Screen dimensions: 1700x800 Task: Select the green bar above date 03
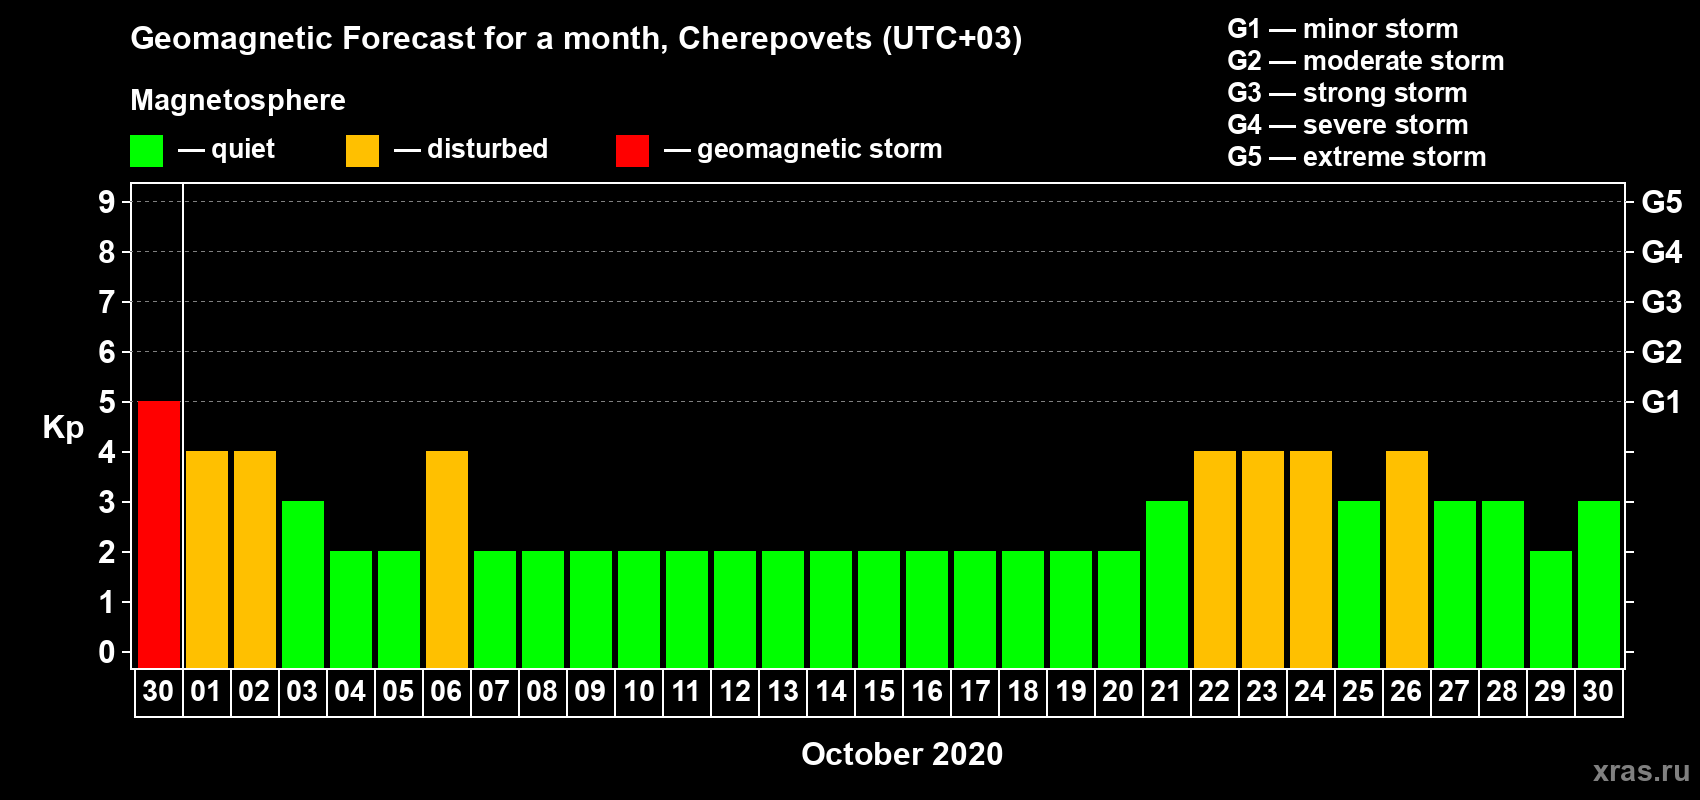(303, 585)
